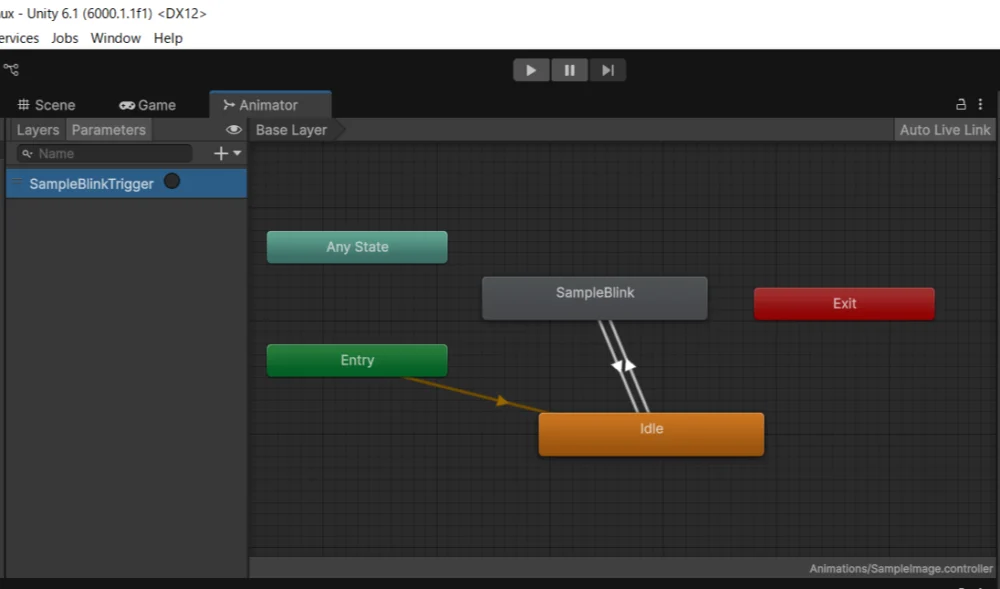This screenshot has width=1000, height=589.
Task: Grab the SampleBlinkTrigger reorder handle icon
Action: [x=16, y=183]
